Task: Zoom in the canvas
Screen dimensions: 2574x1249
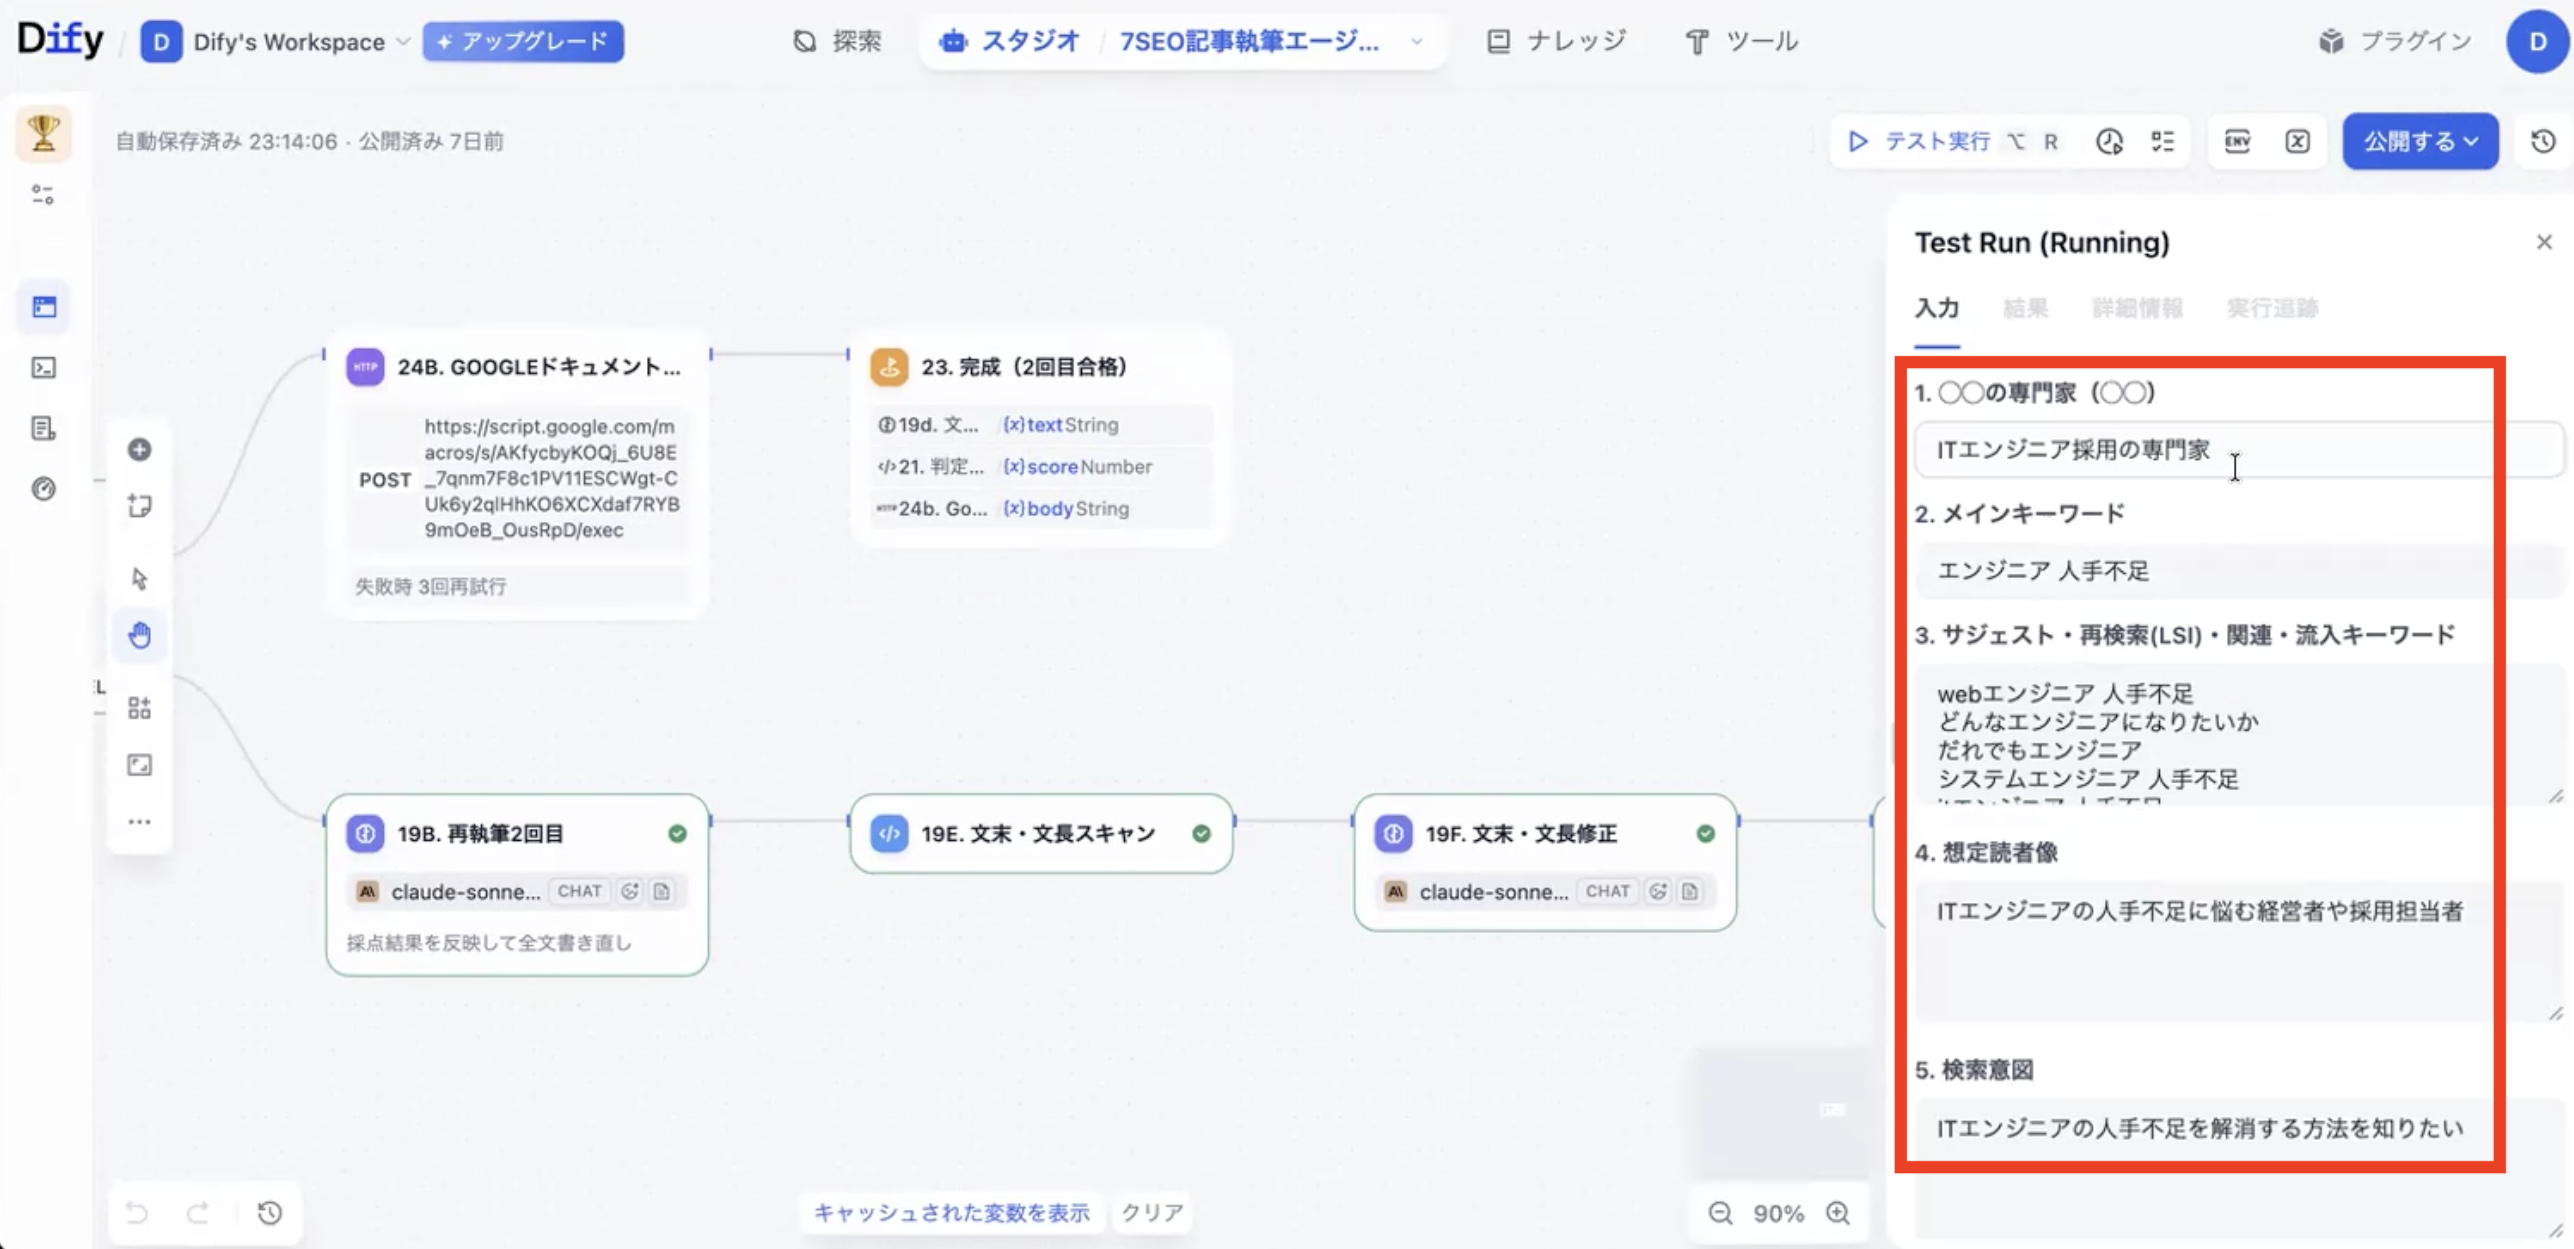Action: [1838, 1213]
